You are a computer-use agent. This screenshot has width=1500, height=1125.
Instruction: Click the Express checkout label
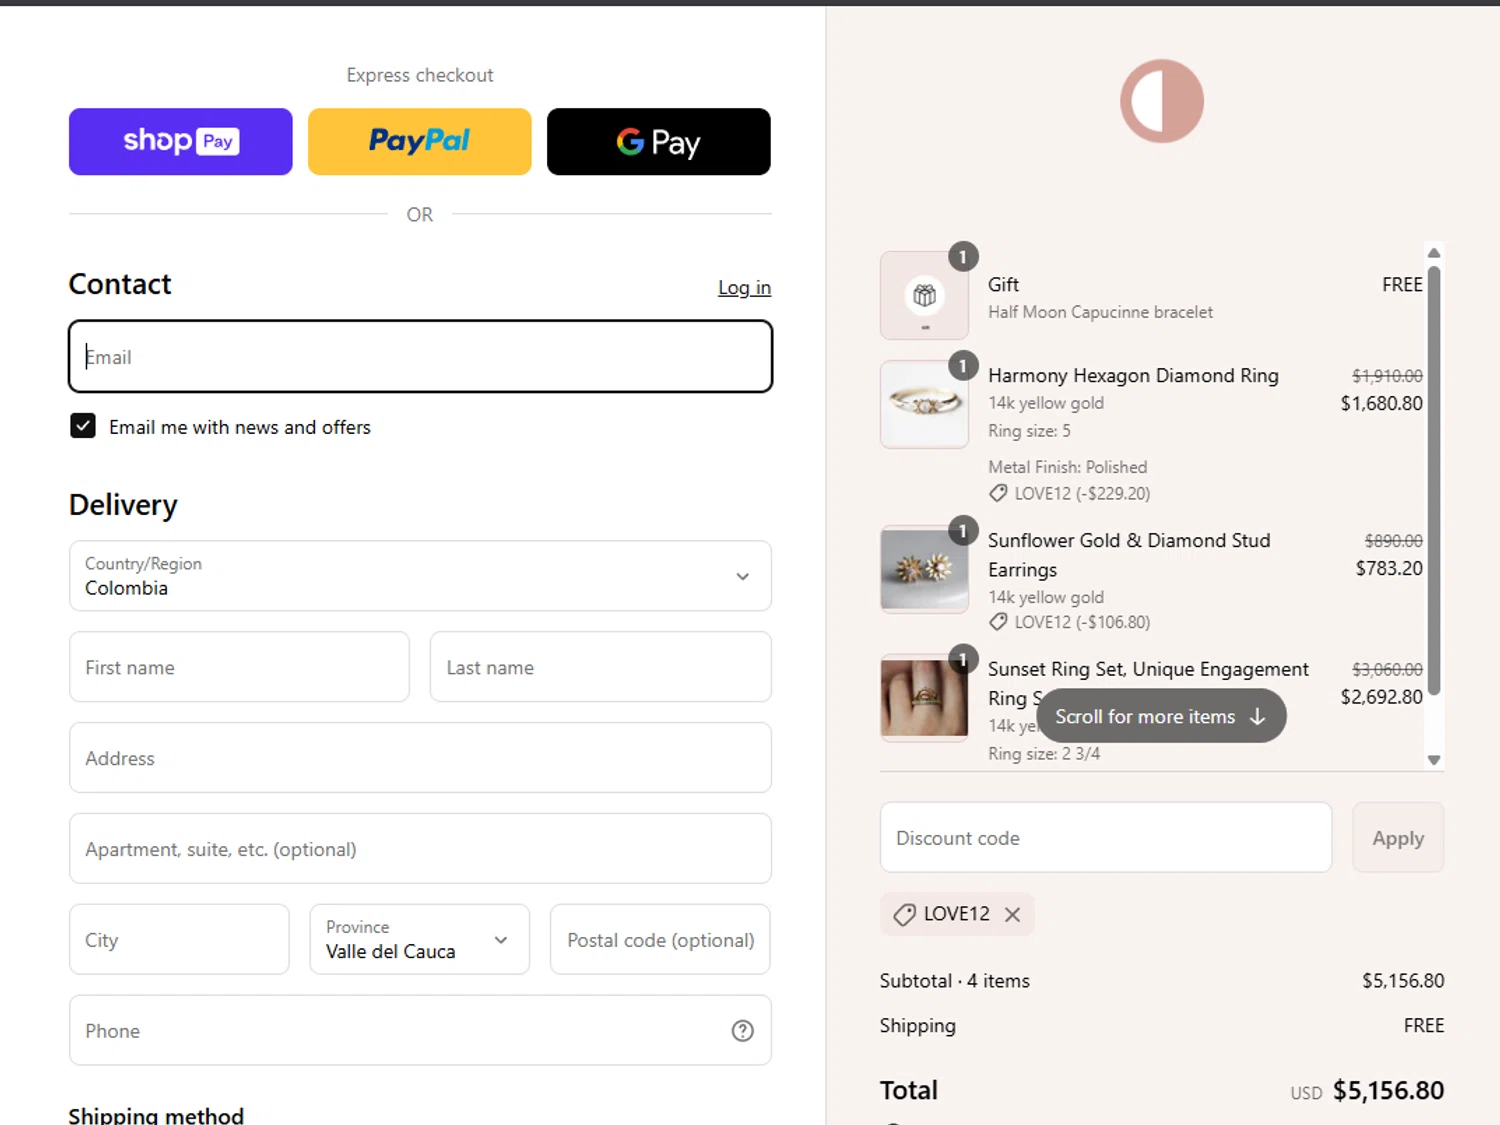pos(420,75)
